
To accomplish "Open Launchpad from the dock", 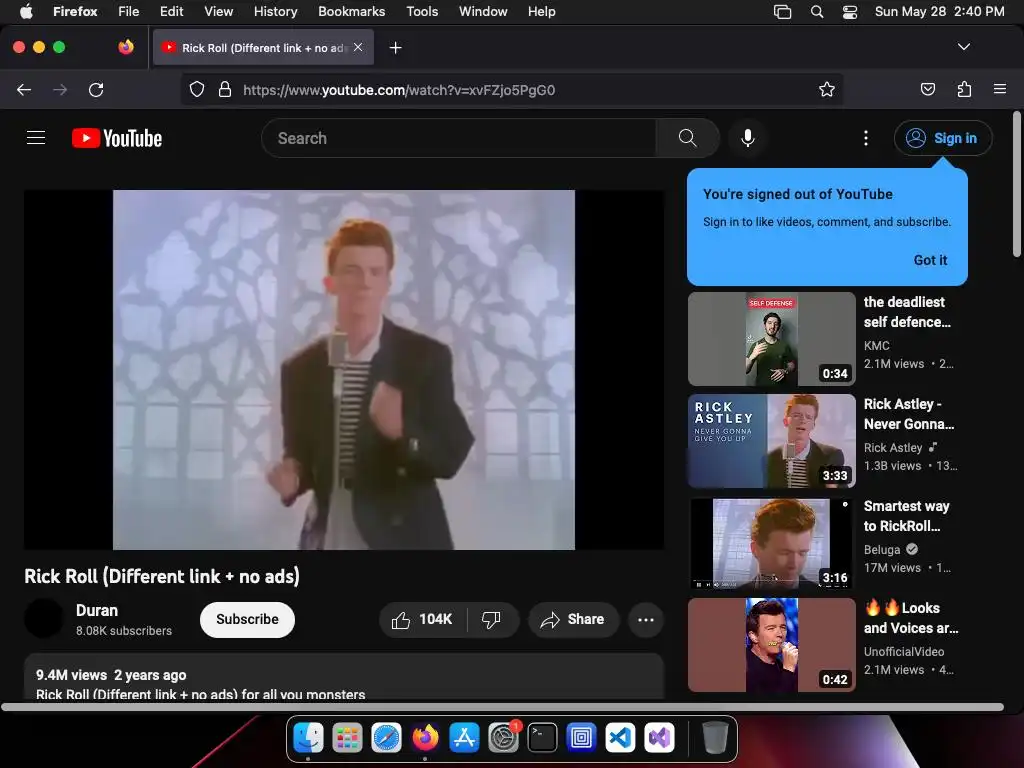I will coord(347,738).
